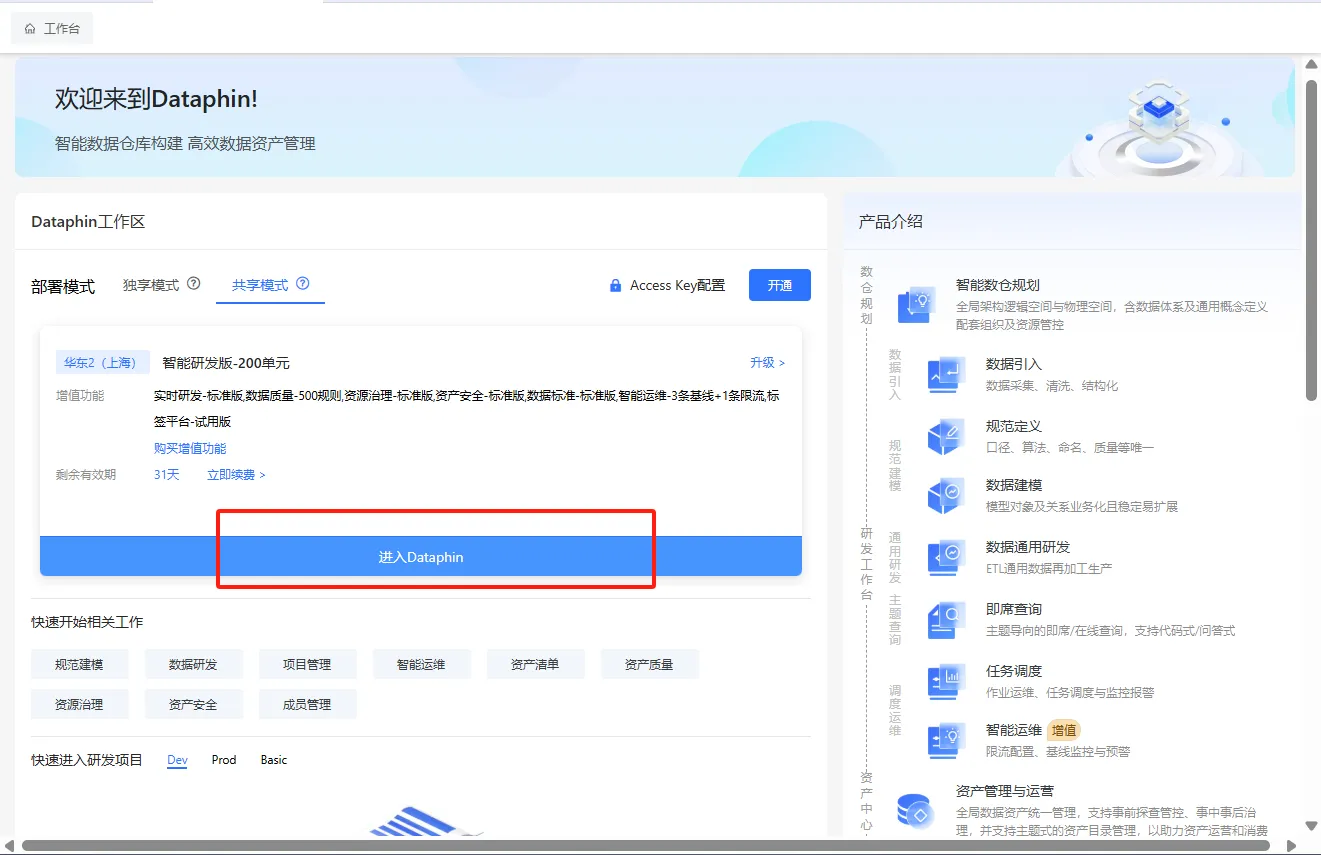Click the 资产管理与运营 product title
The image size is (1321, 855).
pos(1005,791)
